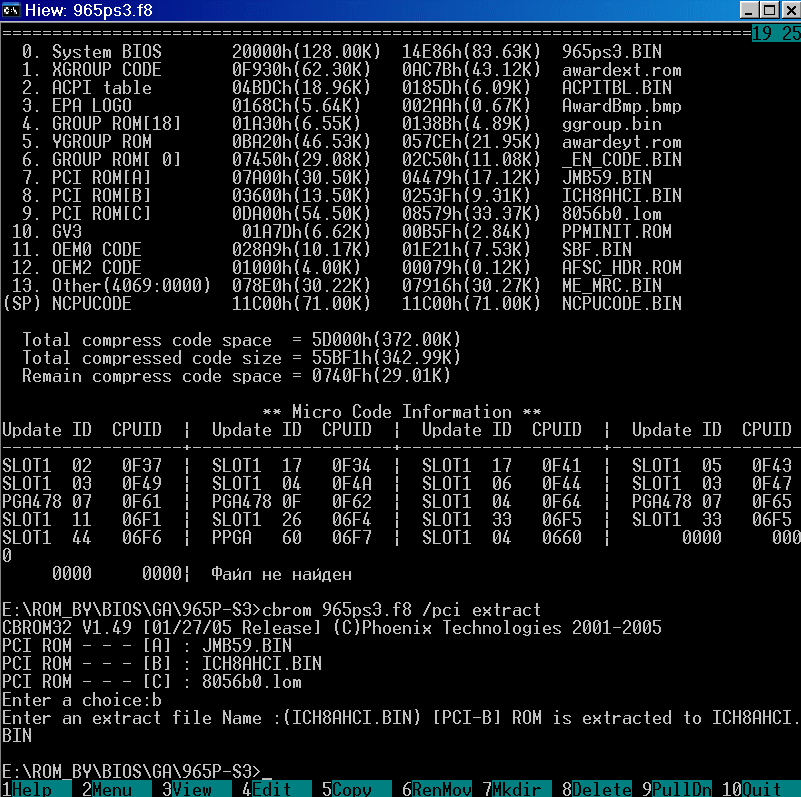Choose 6RenMov in the bottom bar

click(x=437, y=789)
